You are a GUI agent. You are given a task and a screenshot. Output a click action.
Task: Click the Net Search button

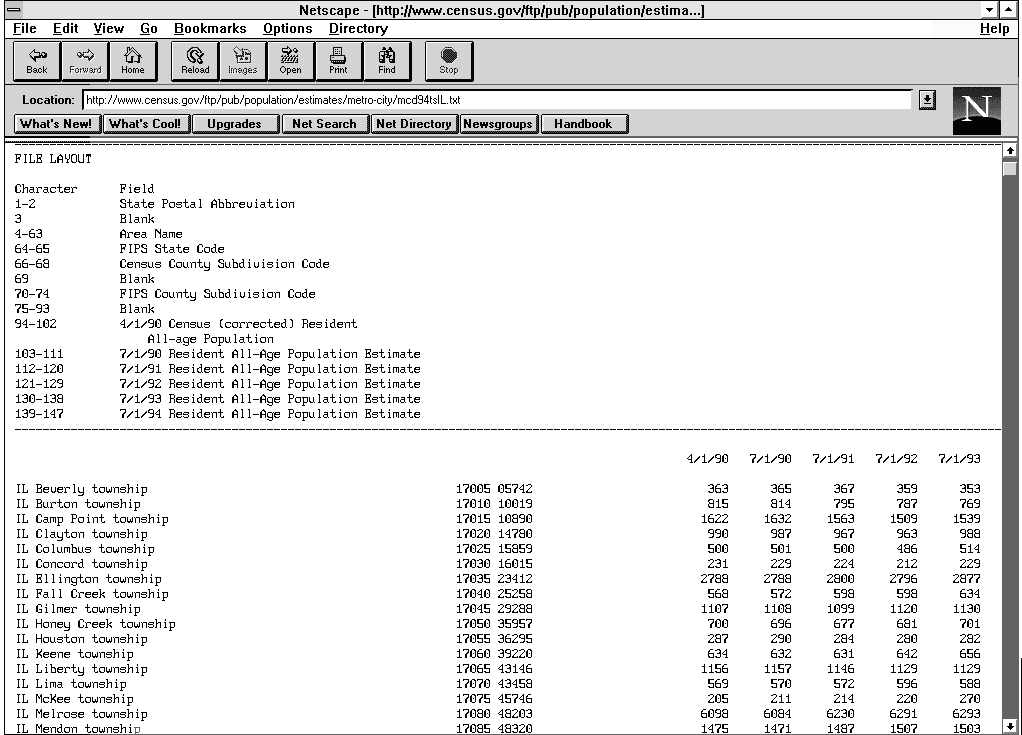coord(325,124)
